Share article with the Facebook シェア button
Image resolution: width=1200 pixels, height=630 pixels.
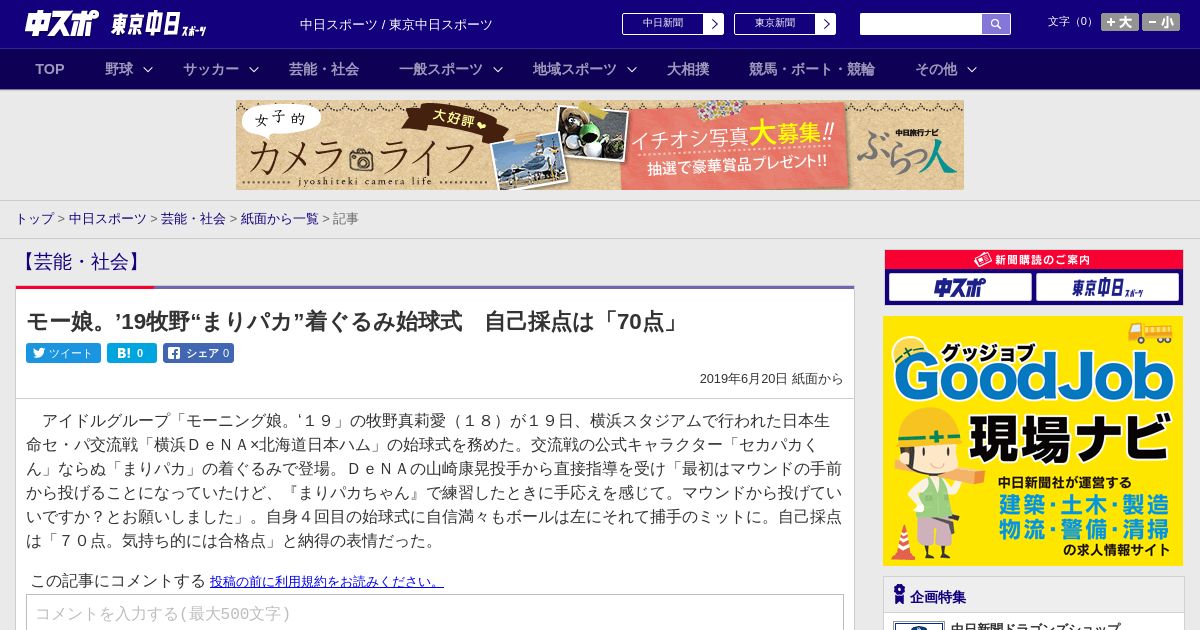(198, 353)
